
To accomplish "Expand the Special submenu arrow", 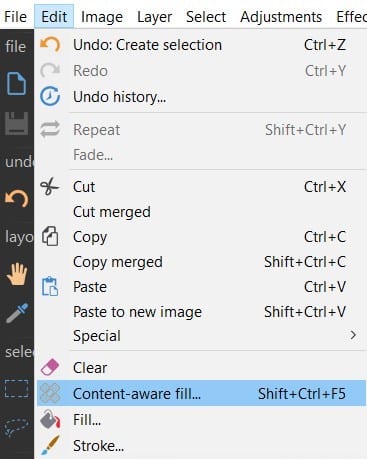I will click(353, 335).
